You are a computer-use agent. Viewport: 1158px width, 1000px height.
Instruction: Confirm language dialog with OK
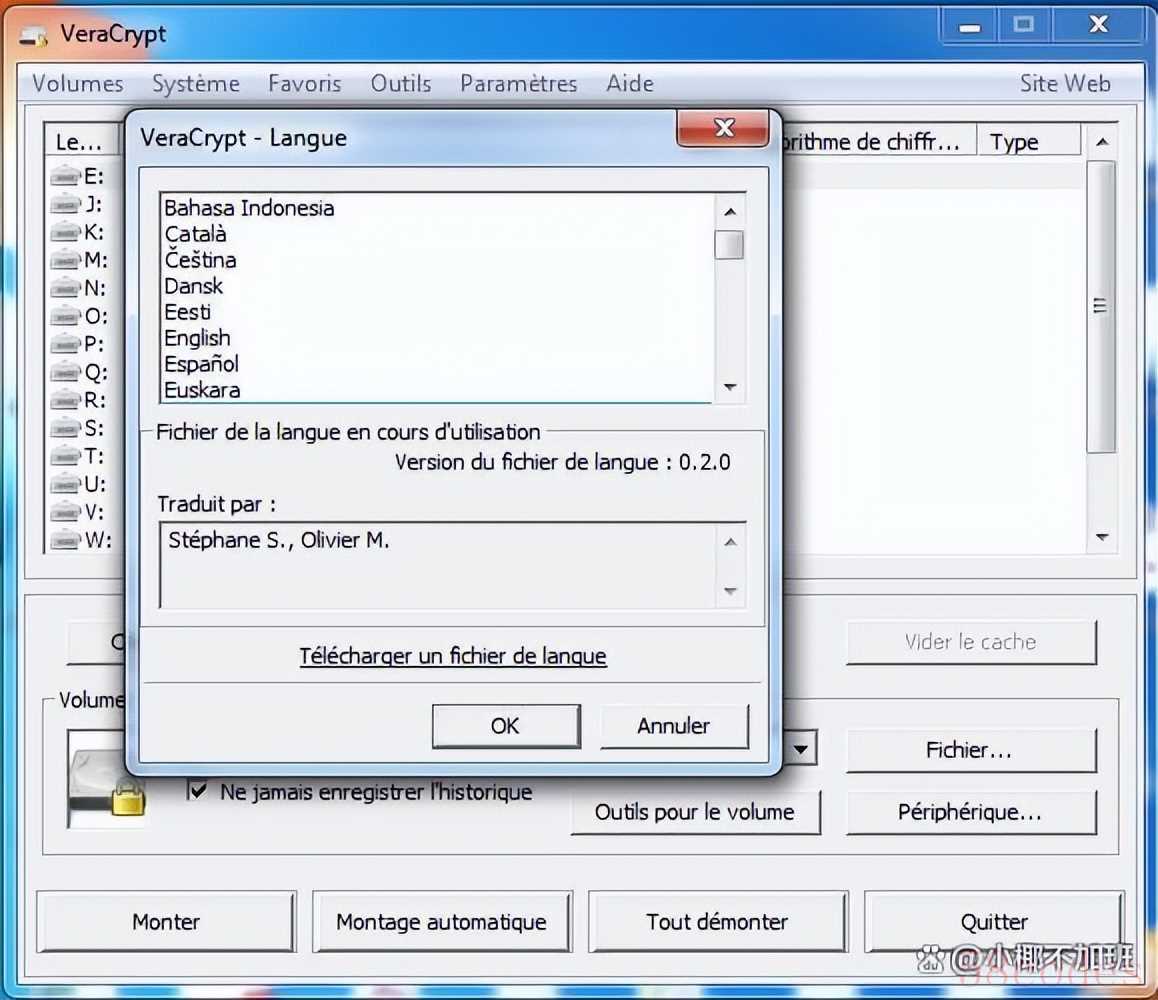click(506, 726)
